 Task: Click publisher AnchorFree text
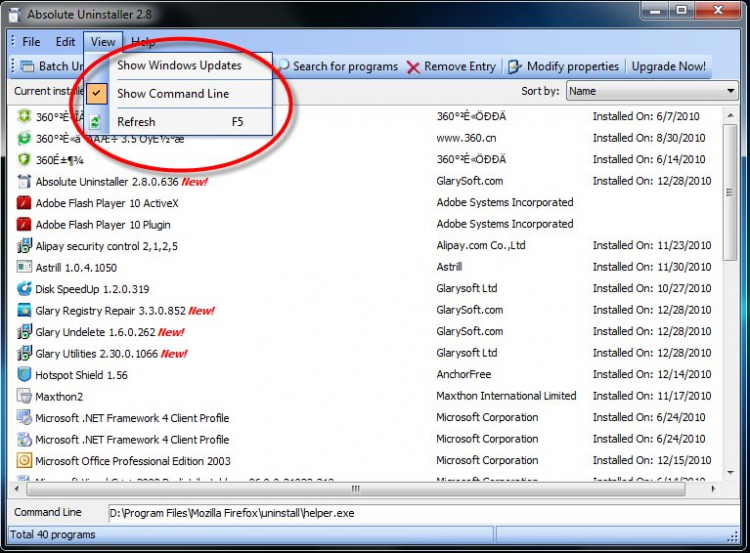pyautogui.click(x=463, y=374)
